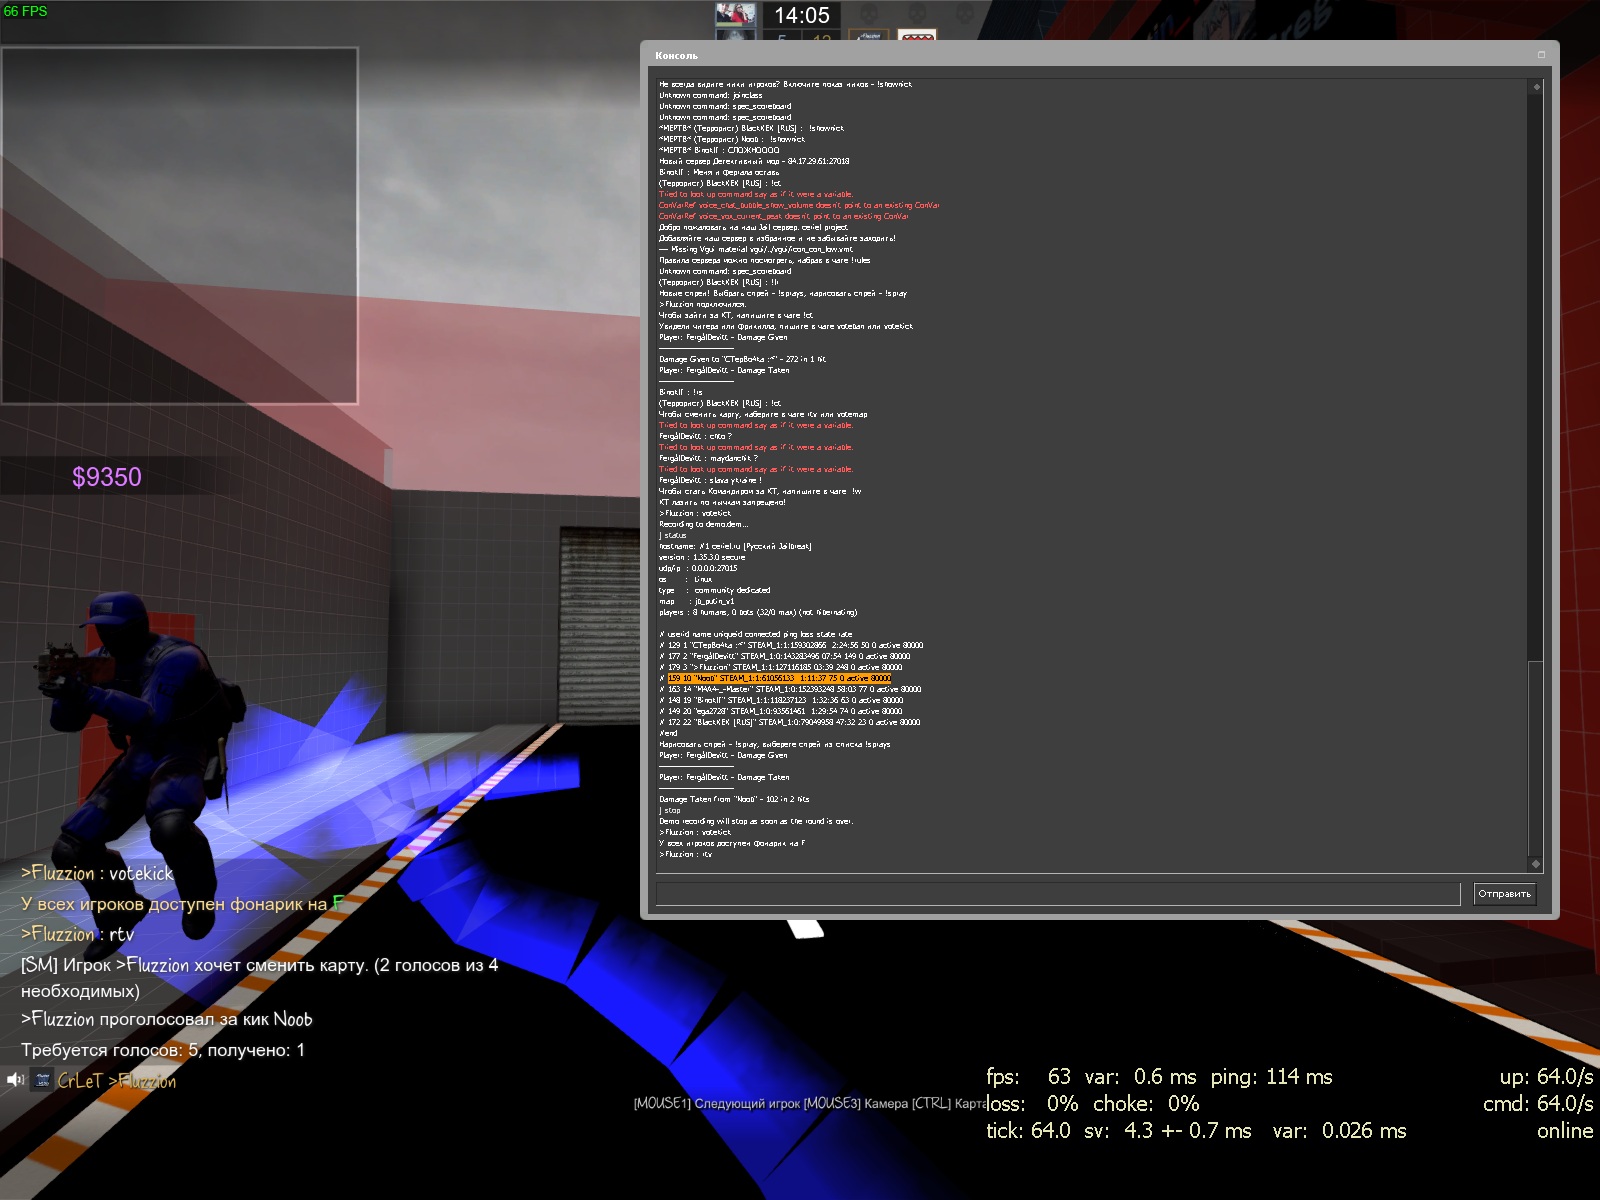Click the highlighted Noob status line

point(779,678)
